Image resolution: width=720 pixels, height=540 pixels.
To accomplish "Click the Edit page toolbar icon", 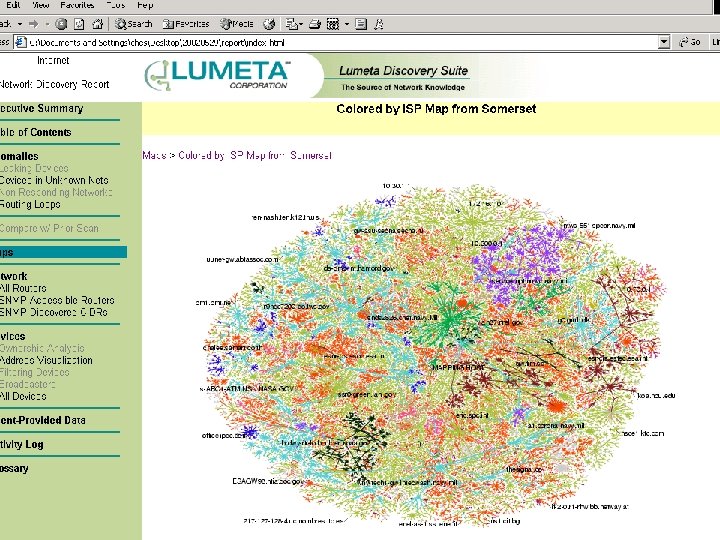I will click(x=333, y=24).
